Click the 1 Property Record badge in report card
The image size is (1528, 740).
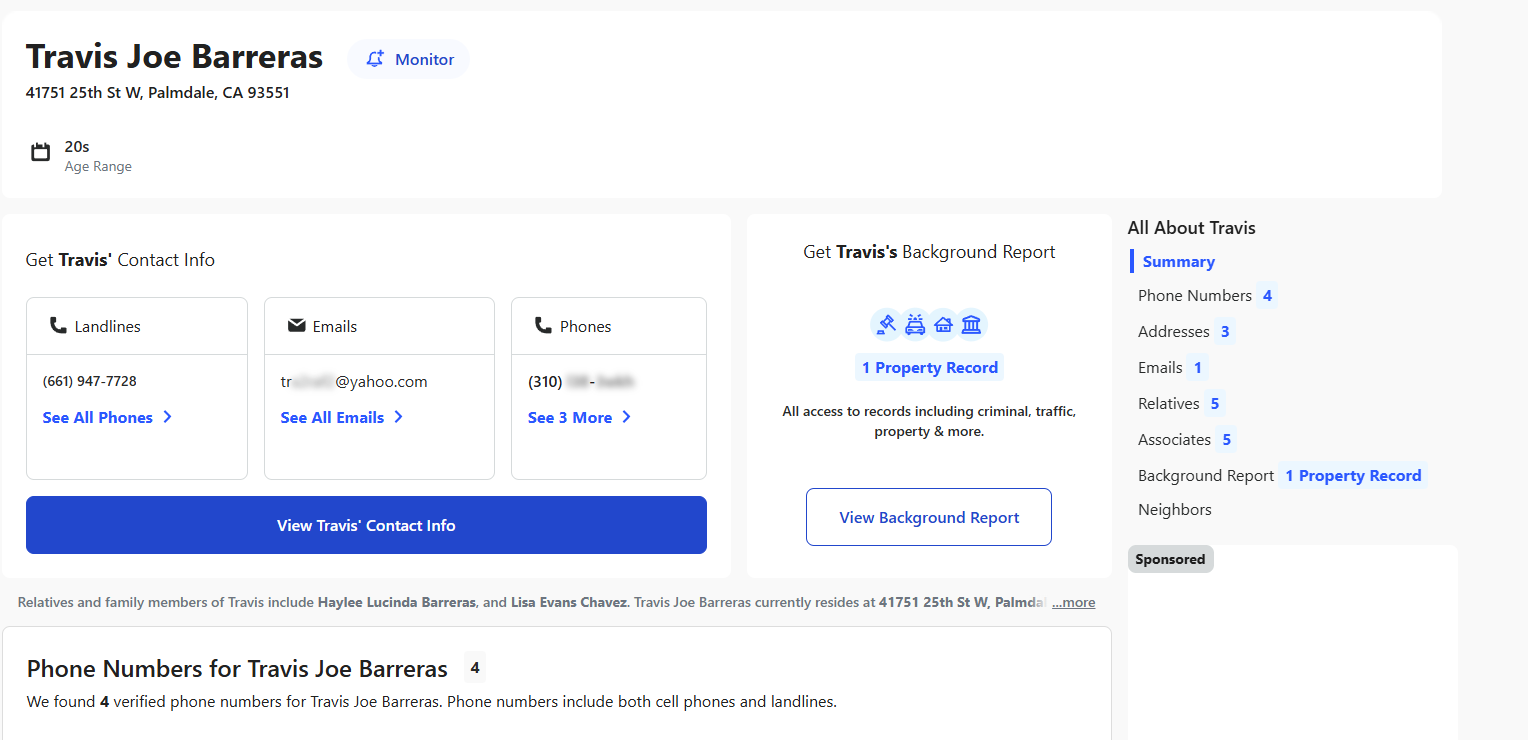tap(929, 368)
